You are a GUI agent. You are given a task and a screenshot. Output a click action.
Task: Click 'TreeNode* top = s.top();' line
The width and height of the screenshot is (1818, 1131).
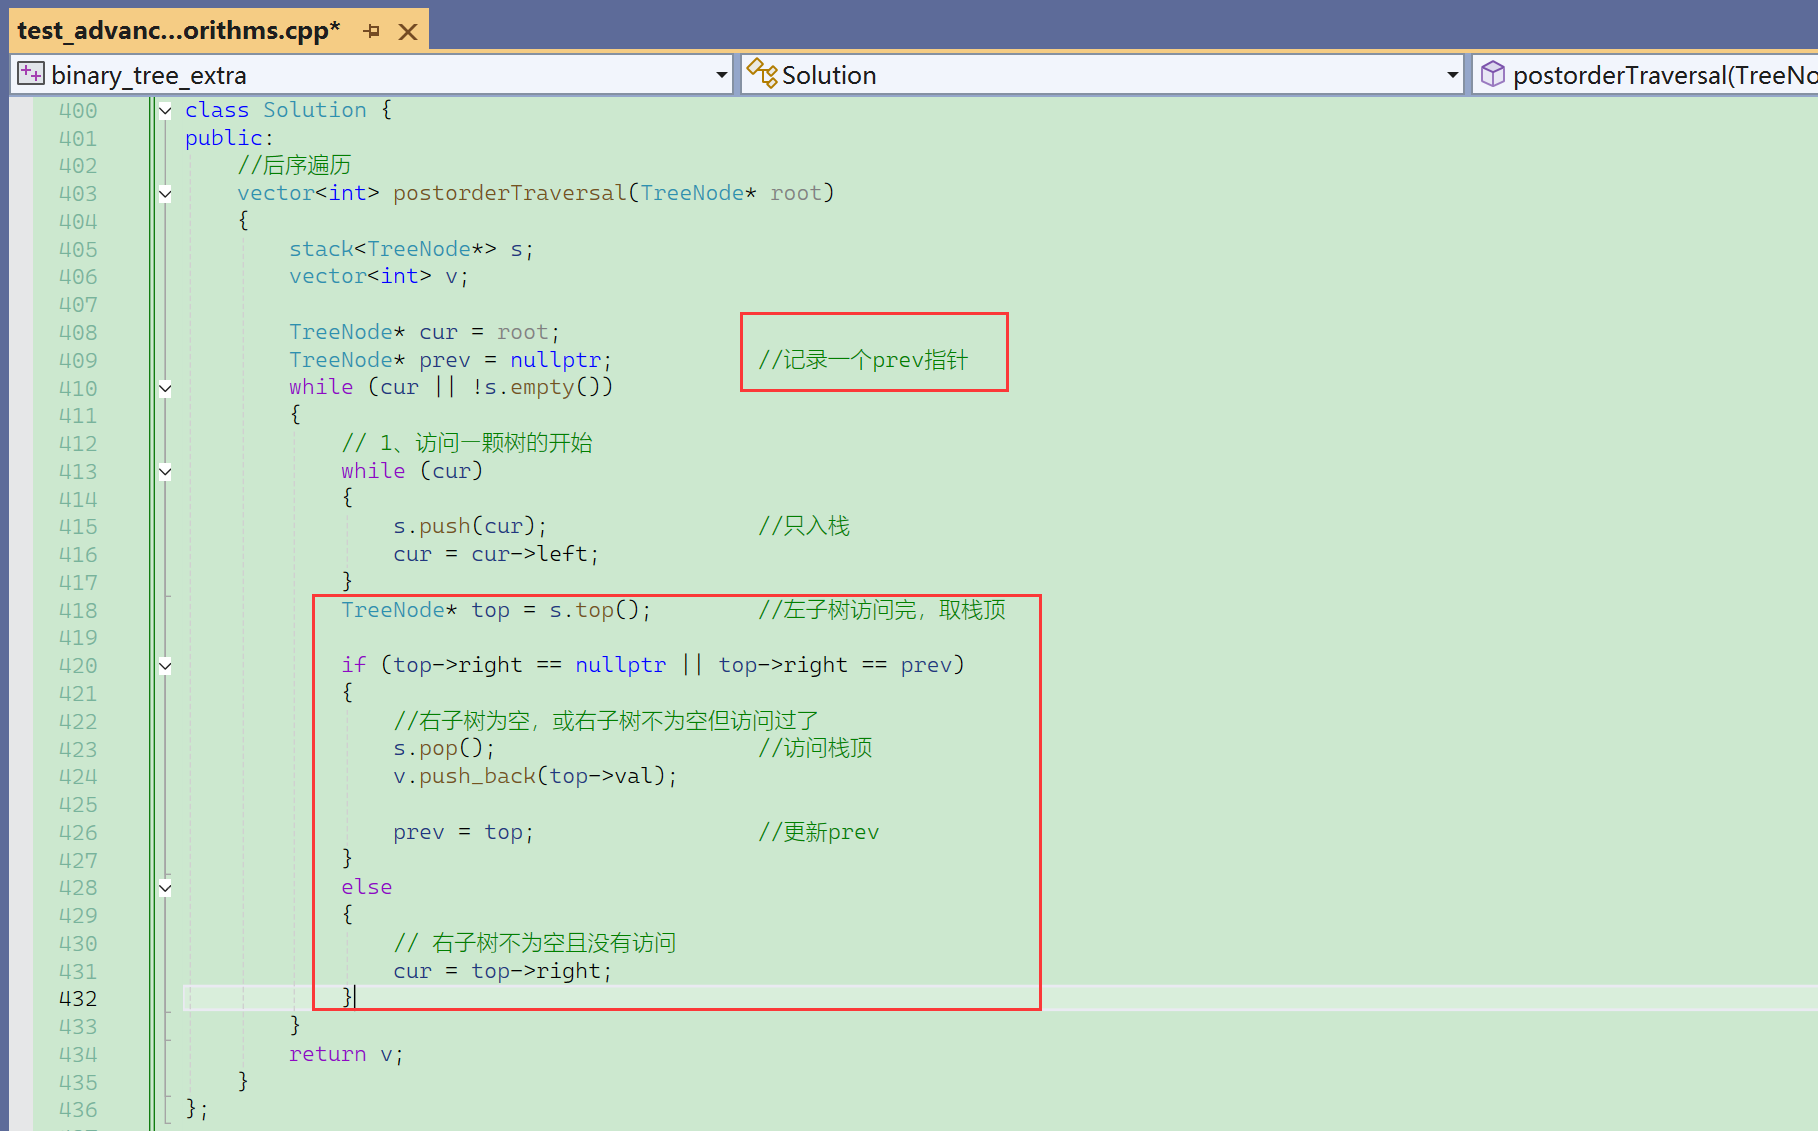(496, 610)
